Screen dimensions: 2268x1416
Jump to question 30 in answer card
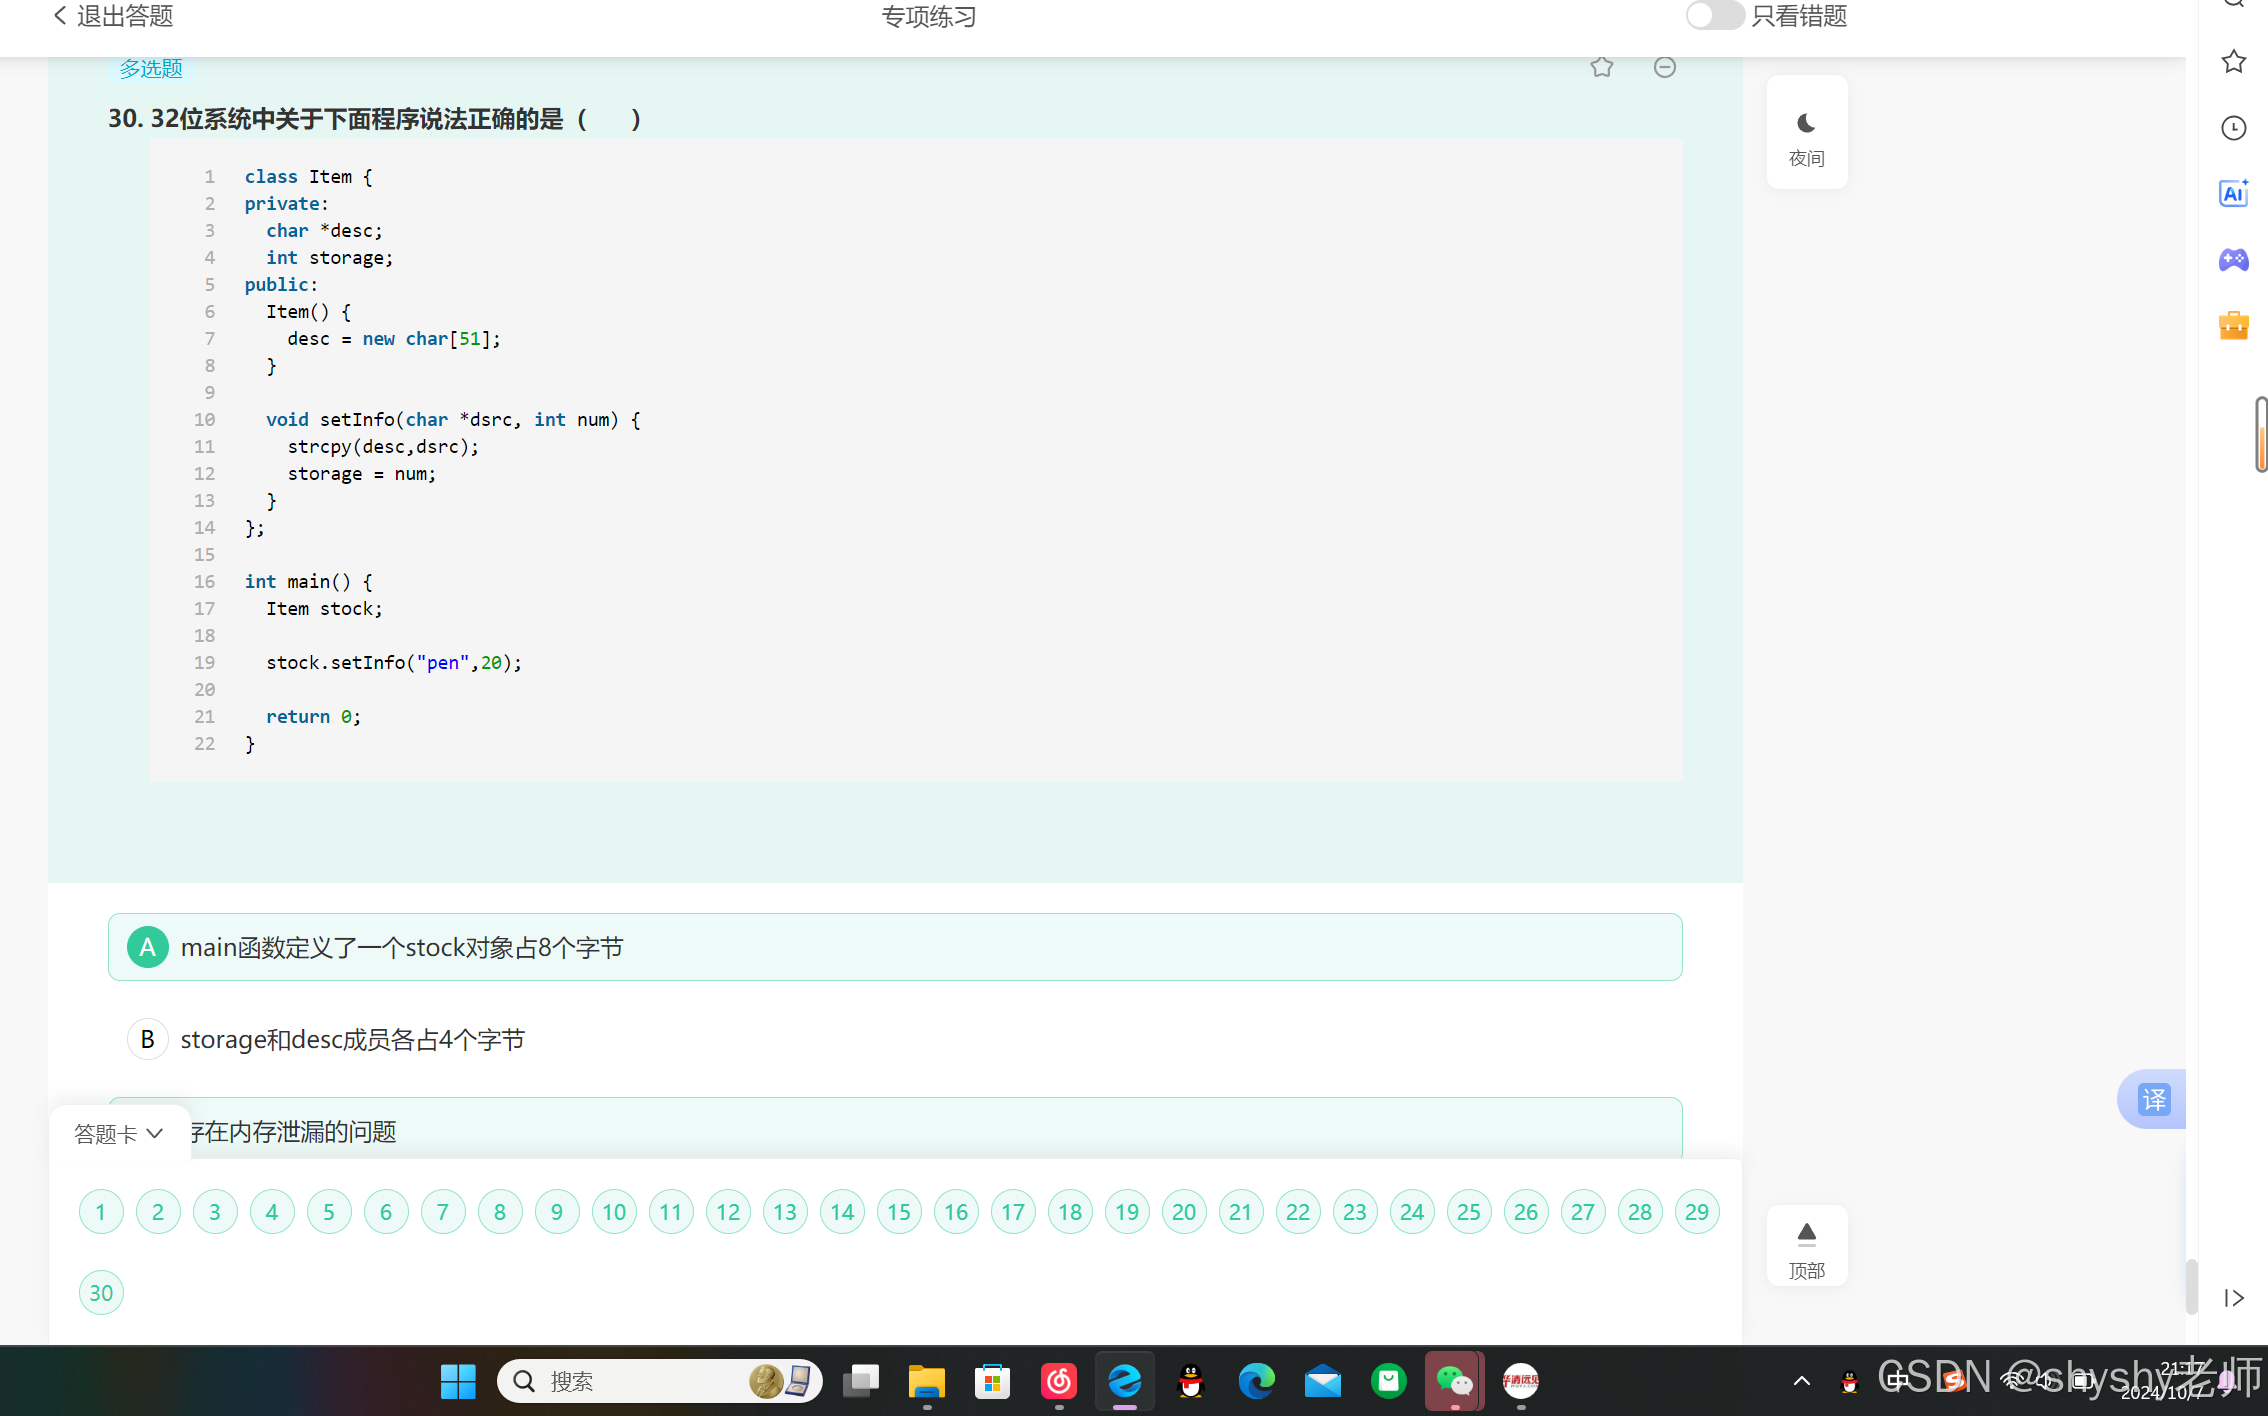click(x=101, y=1293)
